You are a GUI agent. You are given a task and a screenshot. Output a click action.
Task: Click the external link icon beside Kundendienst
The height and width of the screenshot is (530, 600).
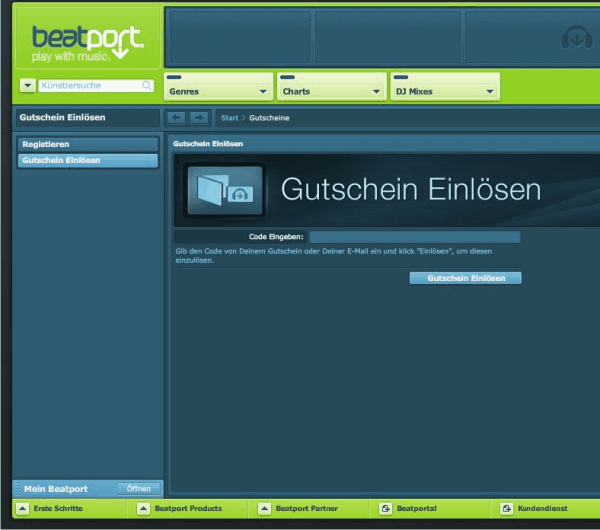coord(506,509)
